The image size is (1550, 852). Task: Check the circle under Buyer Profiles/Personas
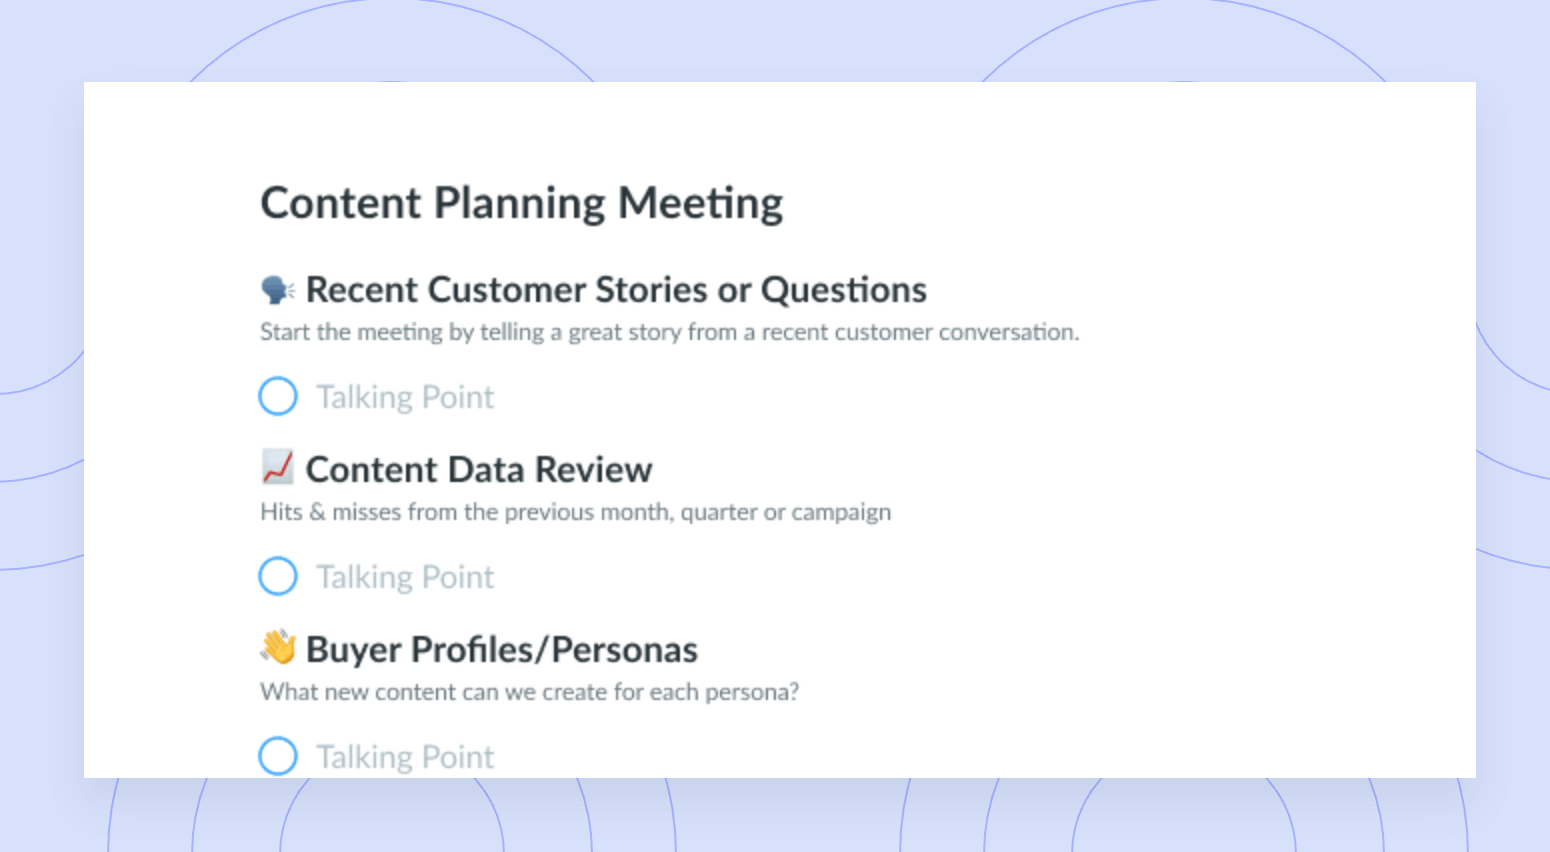[278, 756]
